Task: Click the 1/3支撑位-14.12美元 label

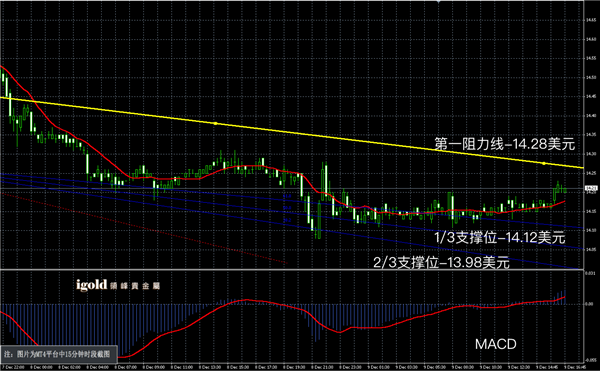Action: pyautogui.click(x=500, y=238)
